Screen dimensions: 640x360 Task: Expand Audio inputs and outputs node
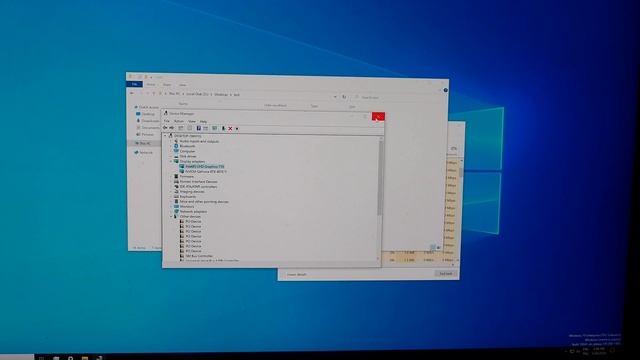coord(171,141)
